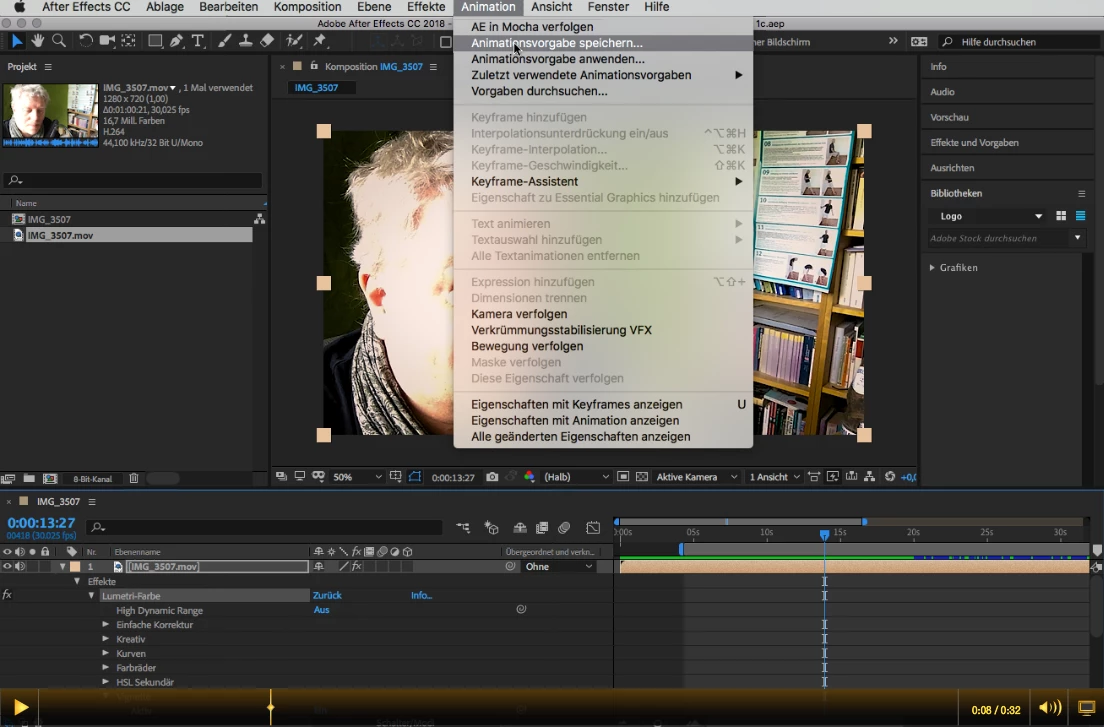1104x727 pixels.
Task: Open the Ohne parent layer dropdown
Action: pyautogui.click(x=559, y=567)
